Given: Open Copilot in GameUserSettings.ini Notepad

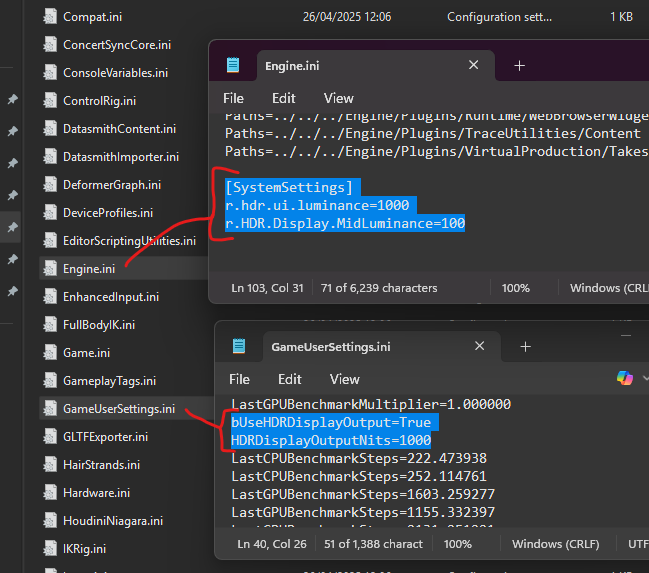Looking at the screenshot, I should 625,378.
